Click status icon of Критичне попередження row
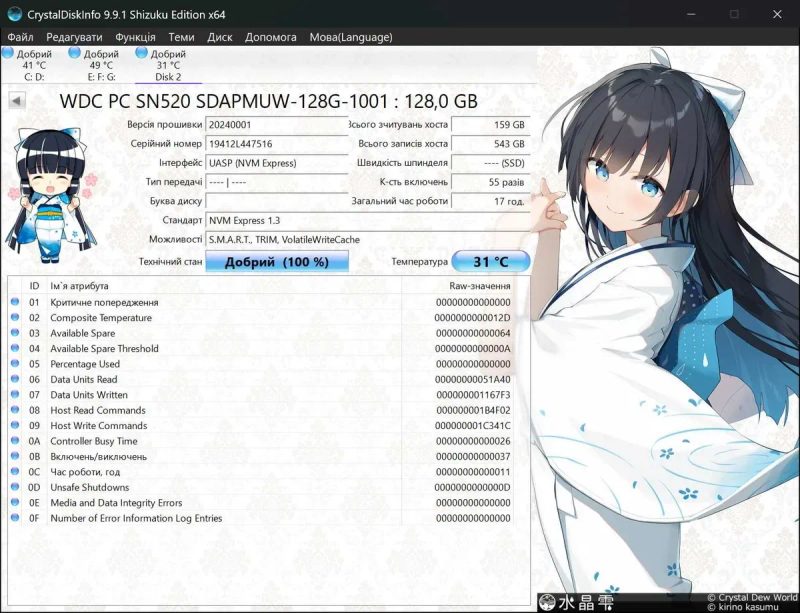 15,302
